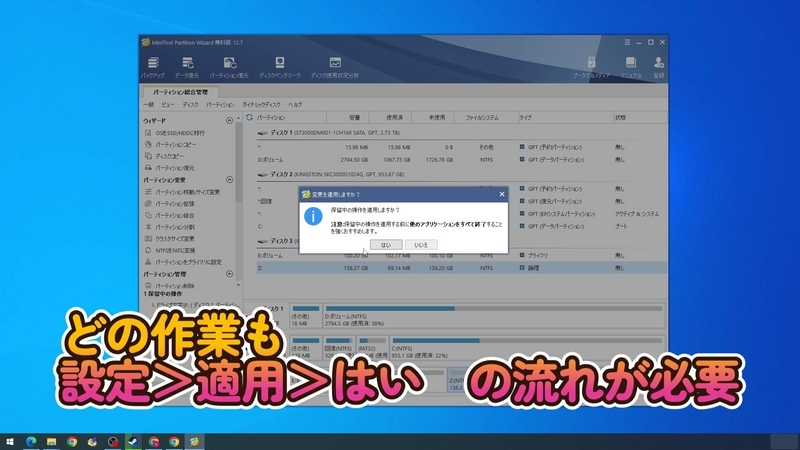Click the 登録 register icon

tap(659, 67)
